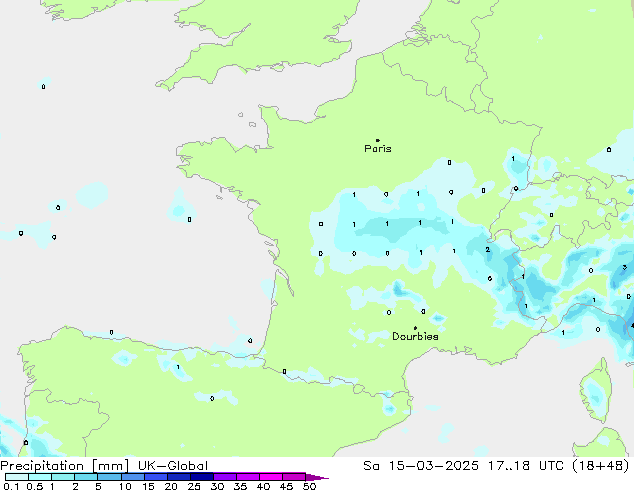Click the precipitation value 3 at the east edge
Image resolution: width=634 pixels, height=490 pixels.
click(625, 267)
